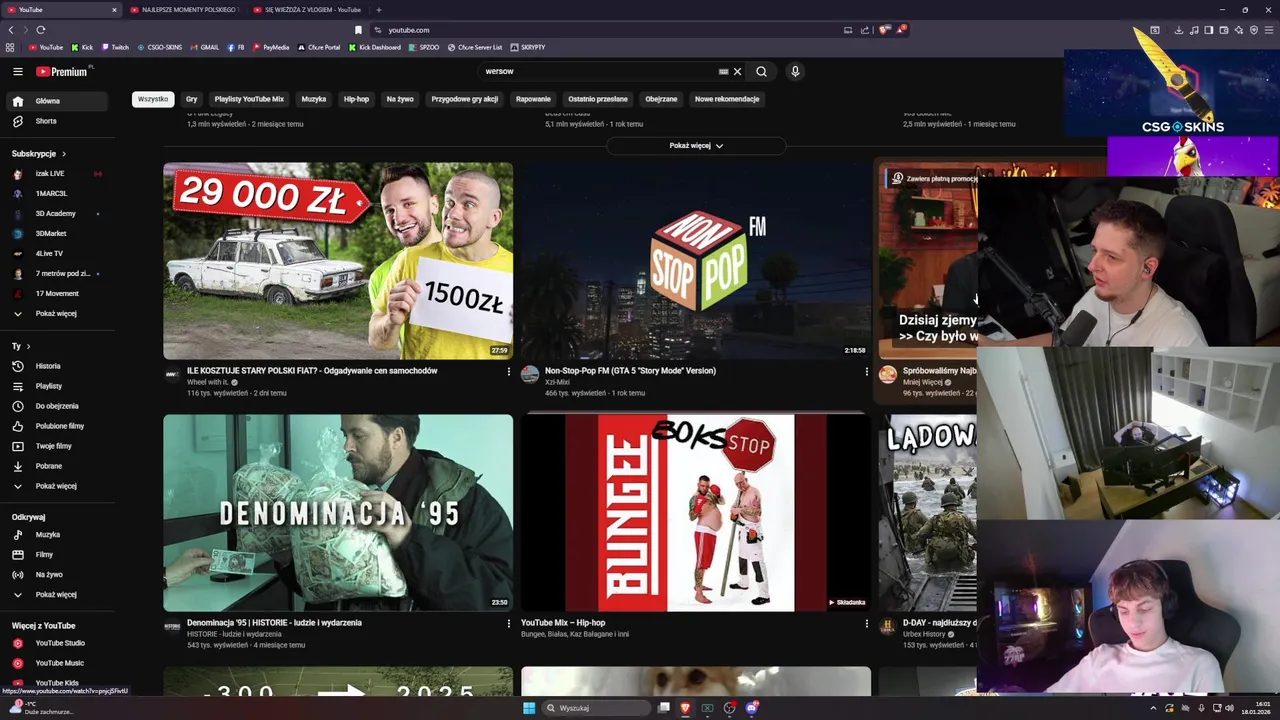Expand Pokaż więcej under Subskrypcje
This screenshot has width=1280, height=720.
(x=58, y=313)
